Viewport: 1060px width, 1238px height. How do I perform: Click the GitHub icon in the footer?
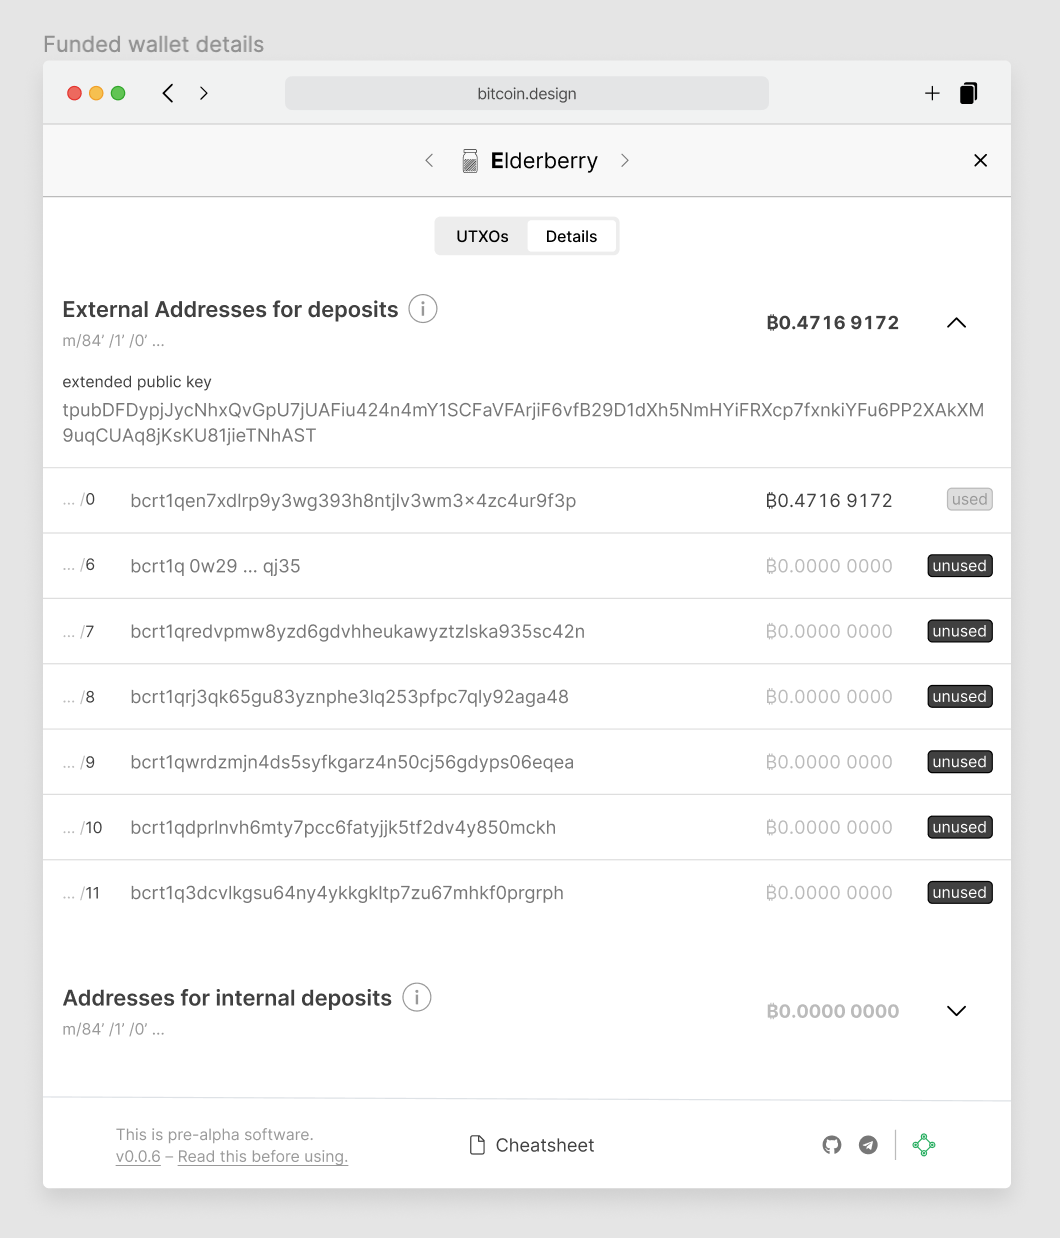tap(832, 1145)
